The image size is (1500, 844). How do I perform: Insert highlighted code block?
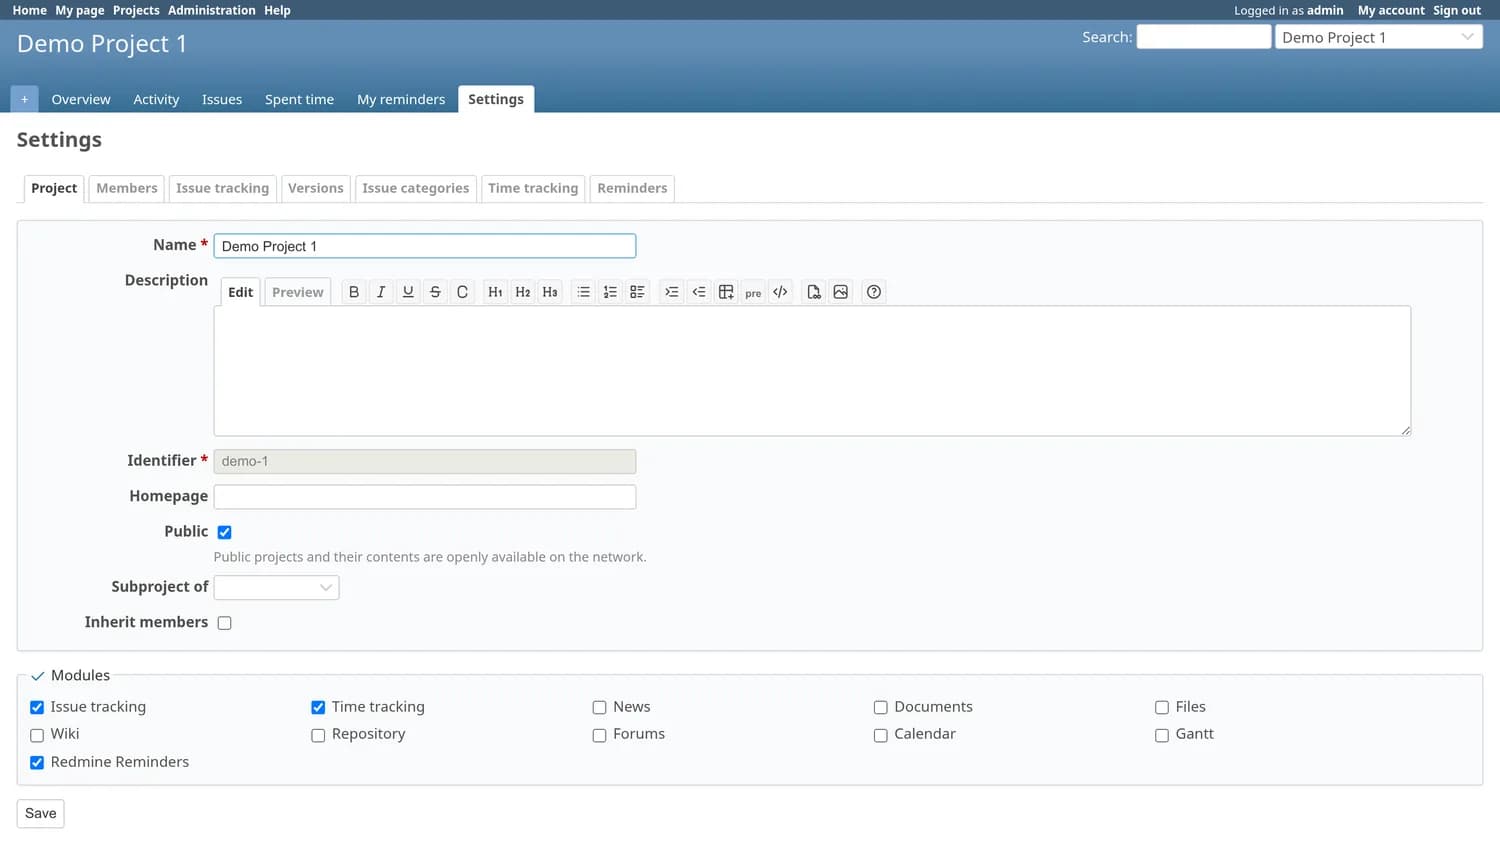780,292
